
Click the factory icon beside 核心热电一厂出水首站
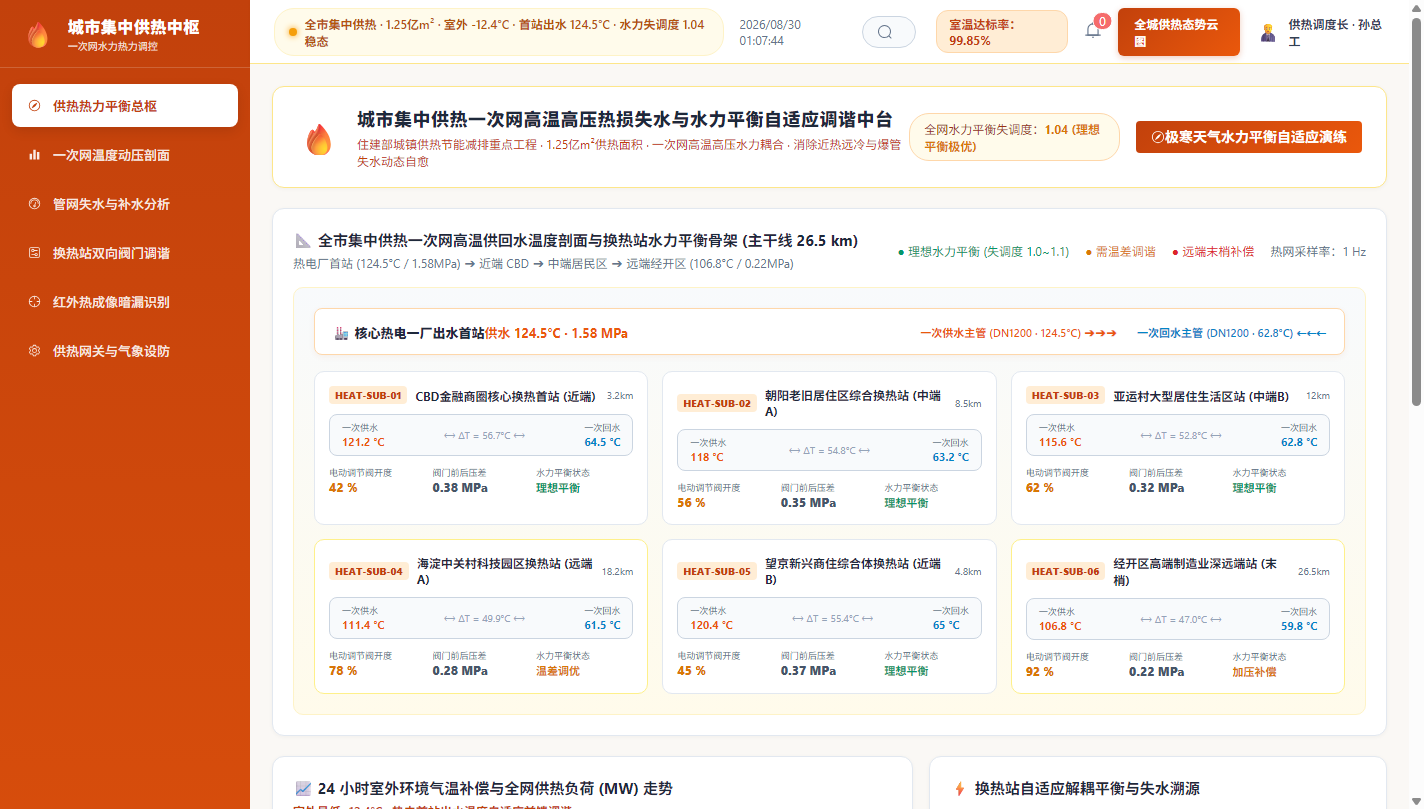tap(341, 333)
